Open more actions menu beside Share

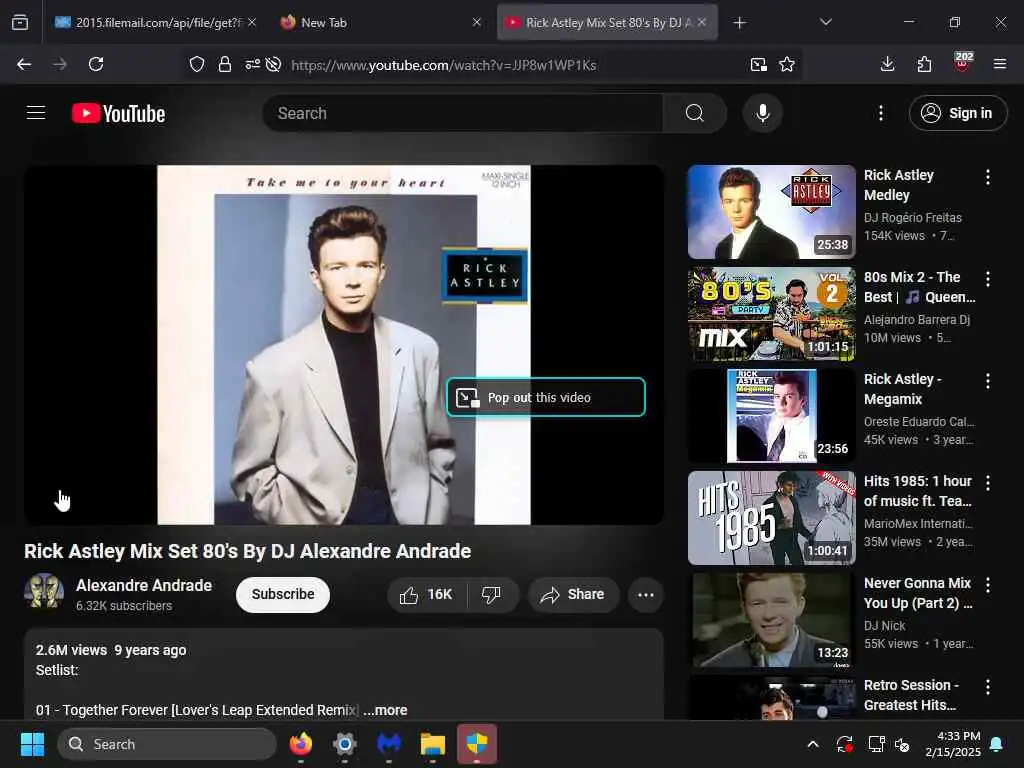(645, 594)
